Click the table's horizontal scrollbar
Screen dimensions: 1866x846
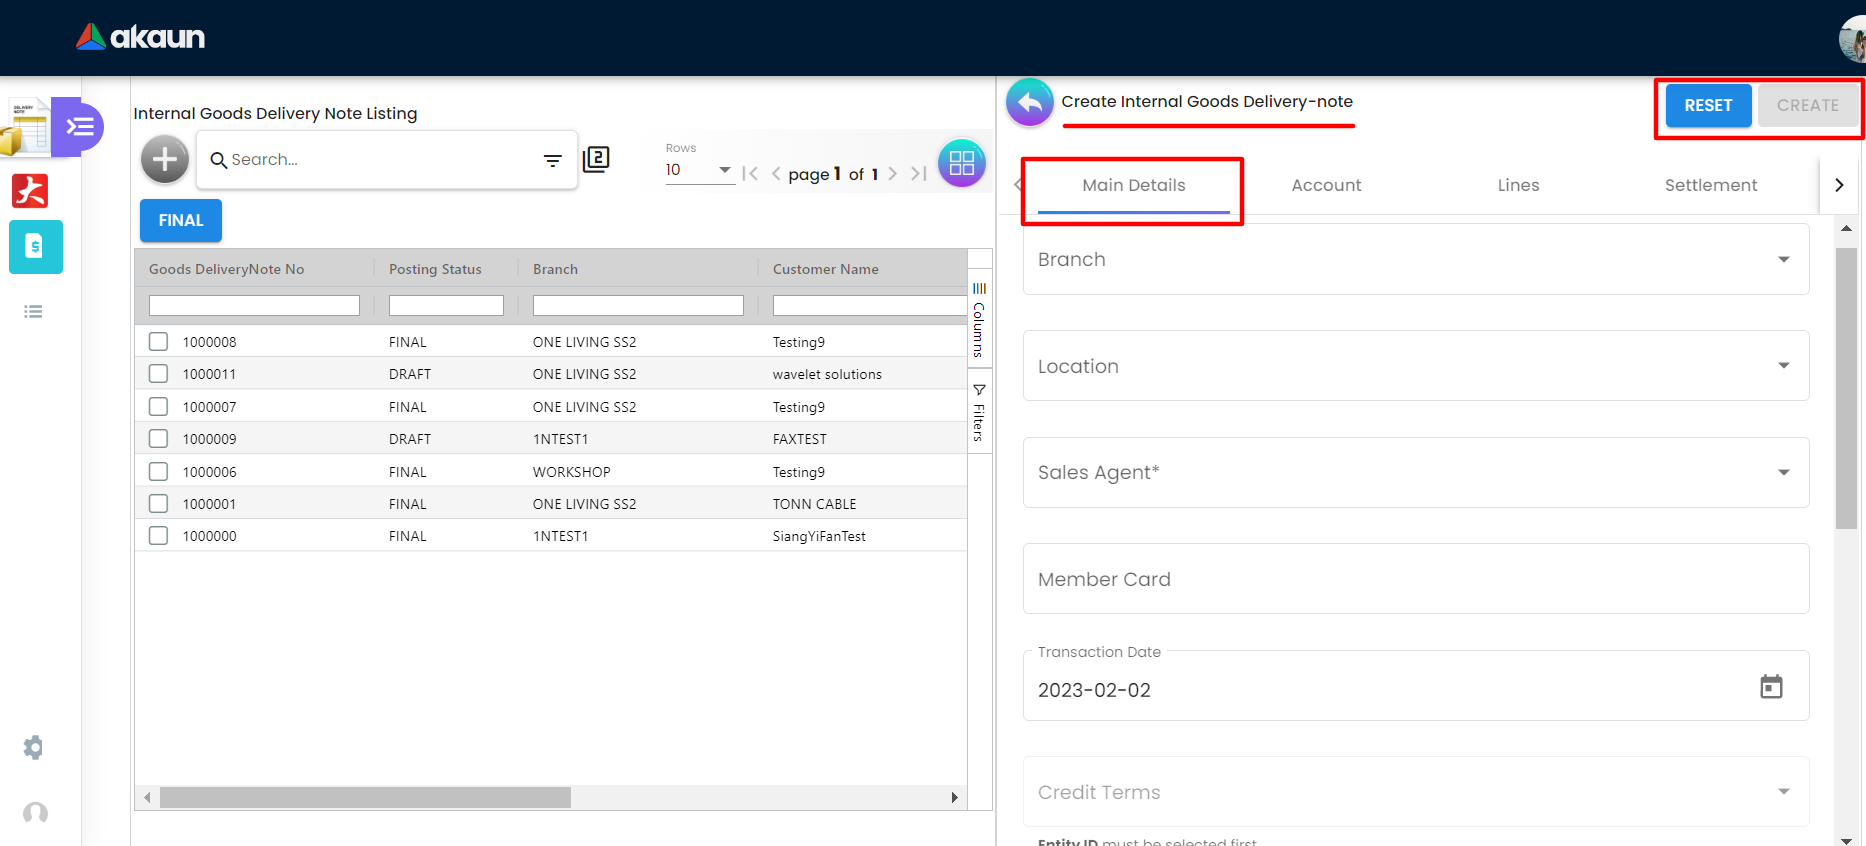pos(365,797)
